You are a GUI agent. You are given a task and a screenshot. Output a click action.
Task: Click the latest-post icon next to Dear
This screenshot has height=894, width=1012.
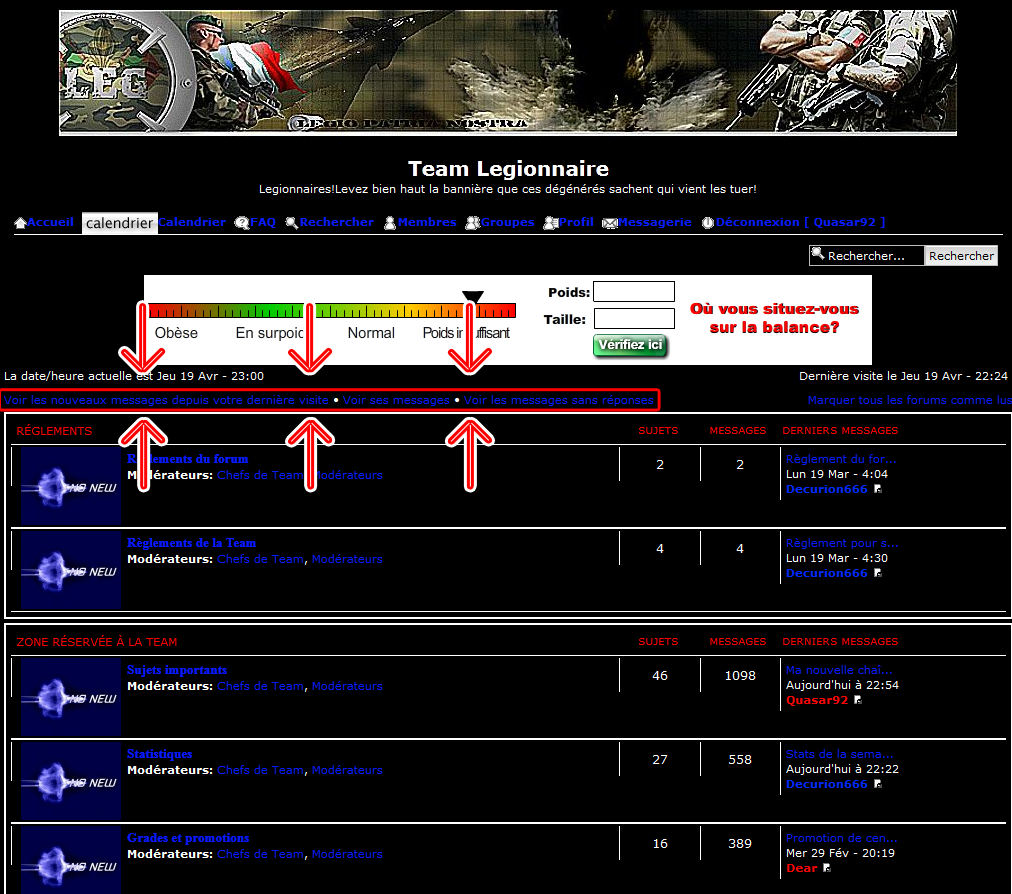coord(827,868)
